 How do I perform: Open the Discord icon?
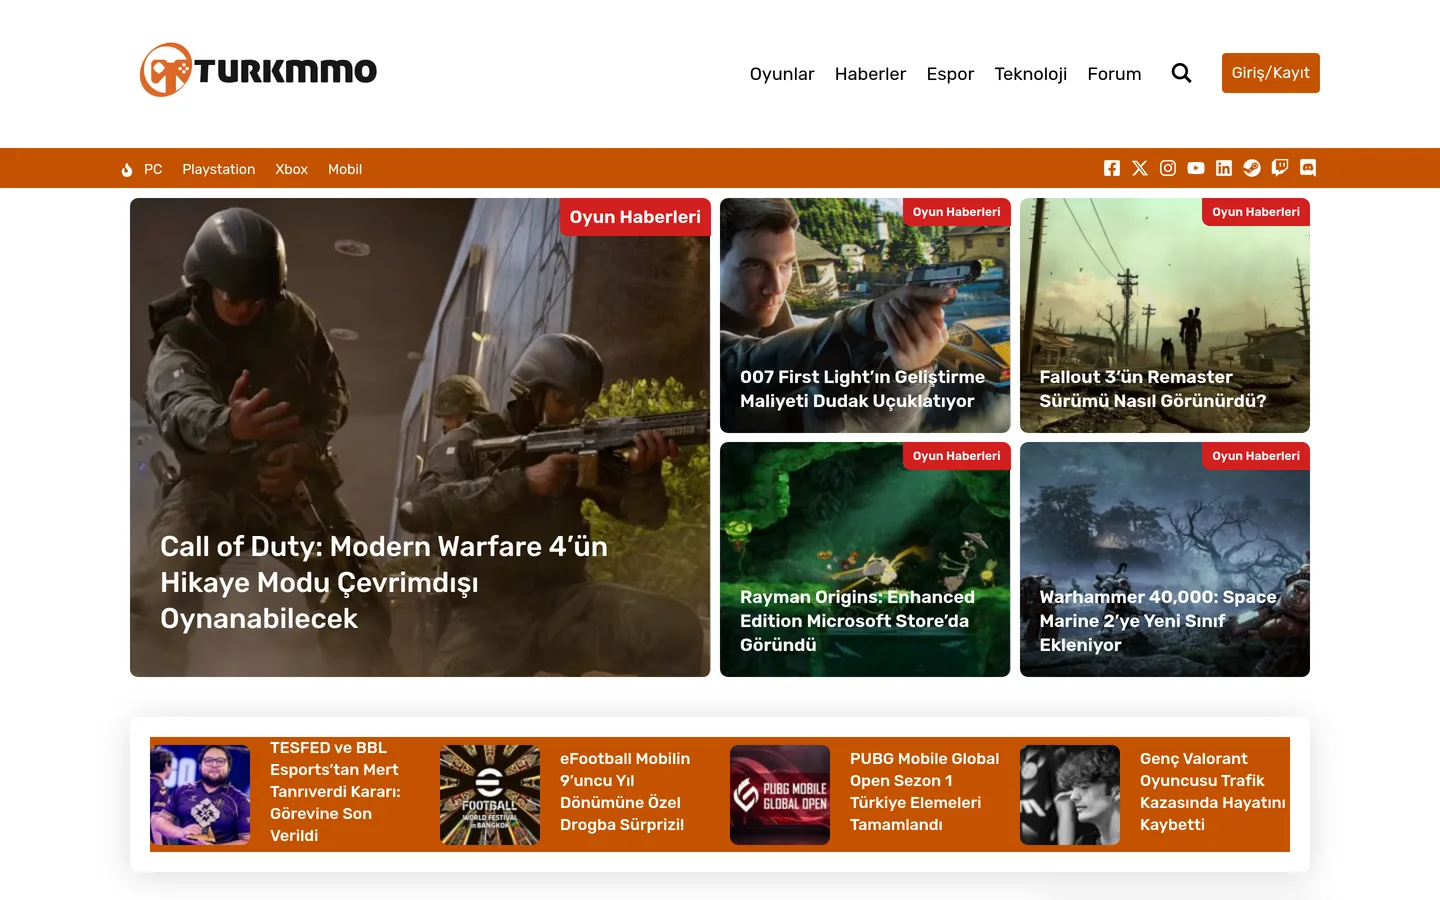(x=1308, y=168)
